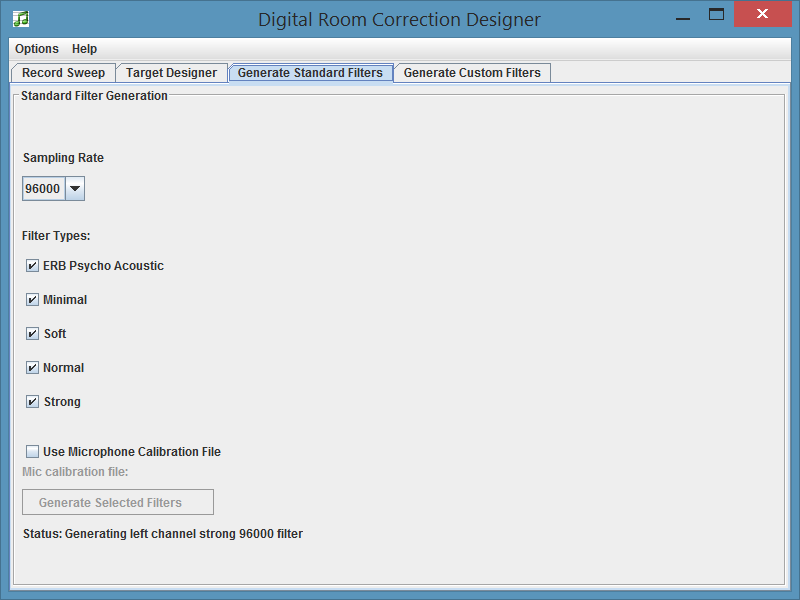Toggle the Normal filter checkbox

click(x=33, y=367)
